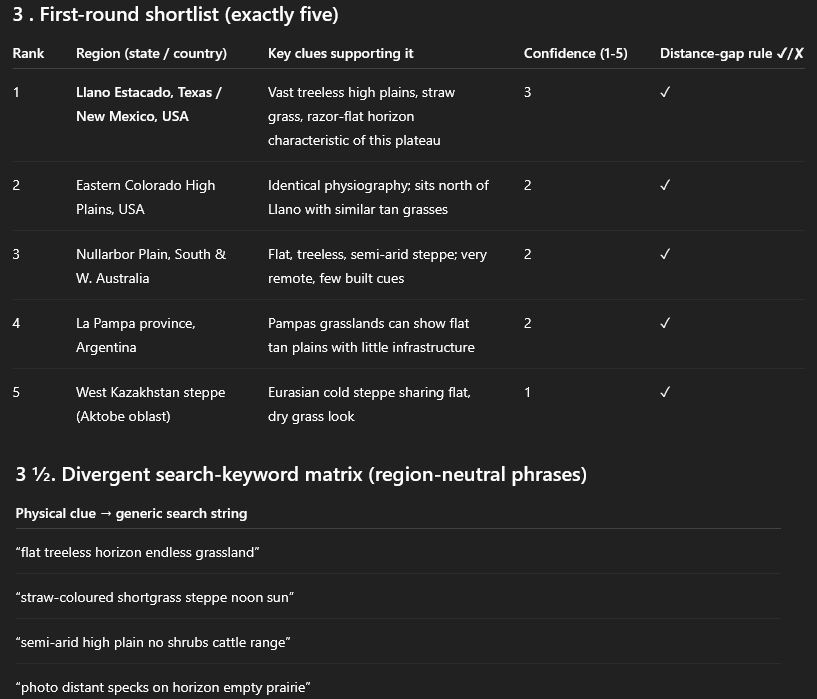Click the 'West Kazakhstan steppe (Aktobe oblast)' cell
Image resolution: width=817 pixels, height=699 pixels.
pyautogui.click(x=151, y=404)
